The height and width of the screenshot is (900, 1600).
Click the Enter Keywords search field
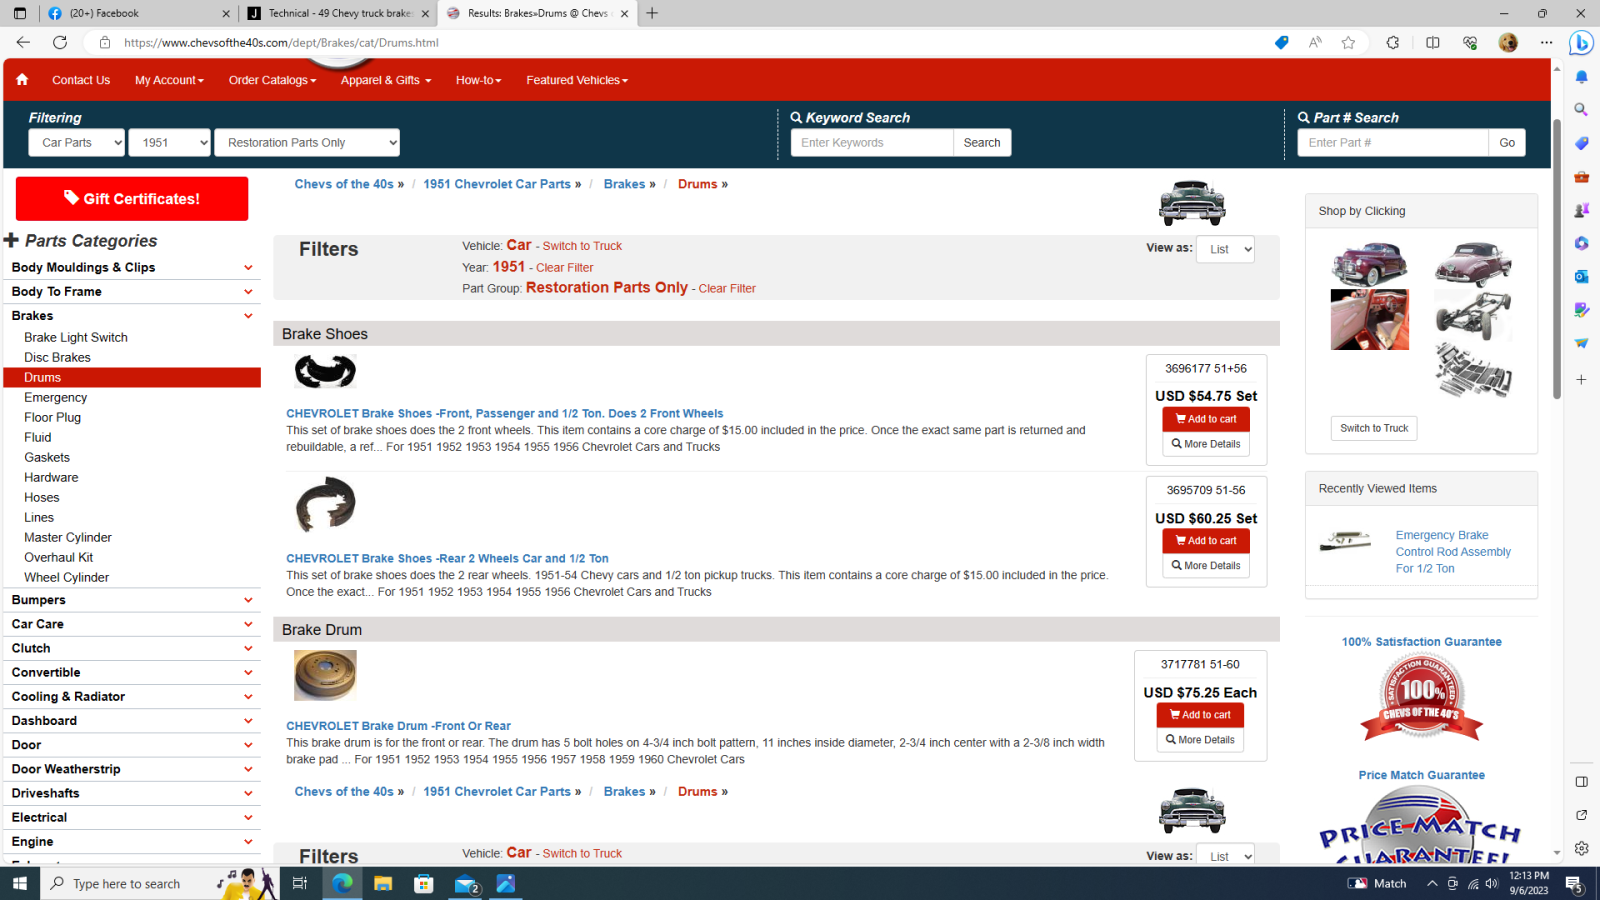point(871,143)
